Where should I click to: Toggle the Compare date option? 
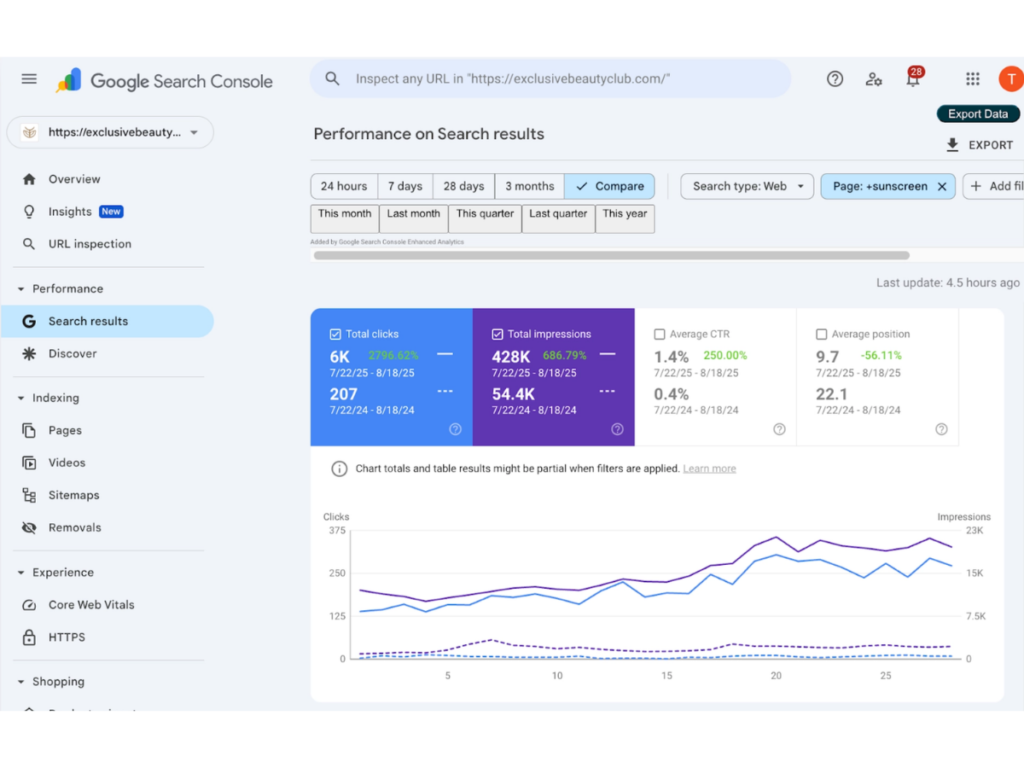coord(609,186)
